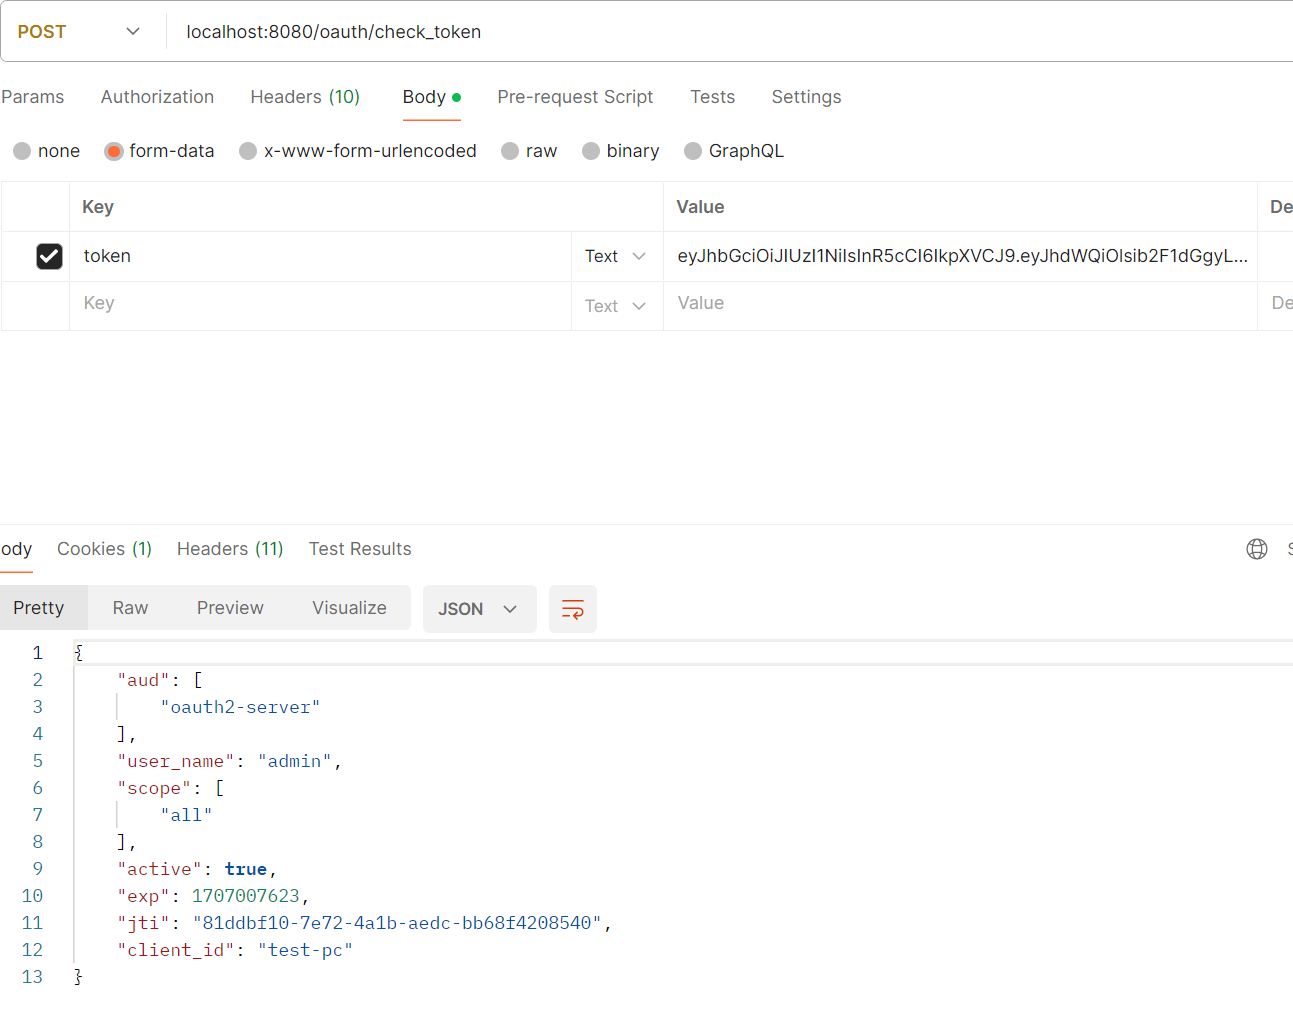Switch response view to Raw
The image size is (1293, 1025).
[130, 608]
